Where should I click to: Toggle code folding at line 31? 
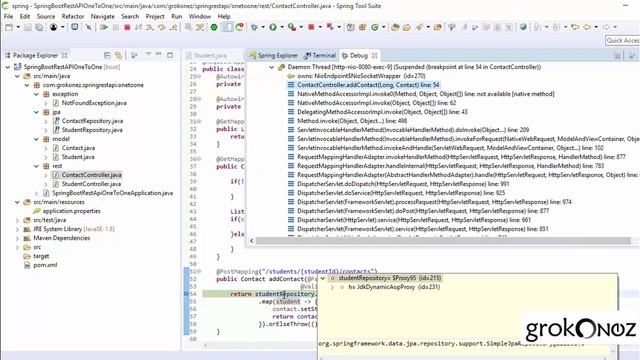[x=199, y=122]
